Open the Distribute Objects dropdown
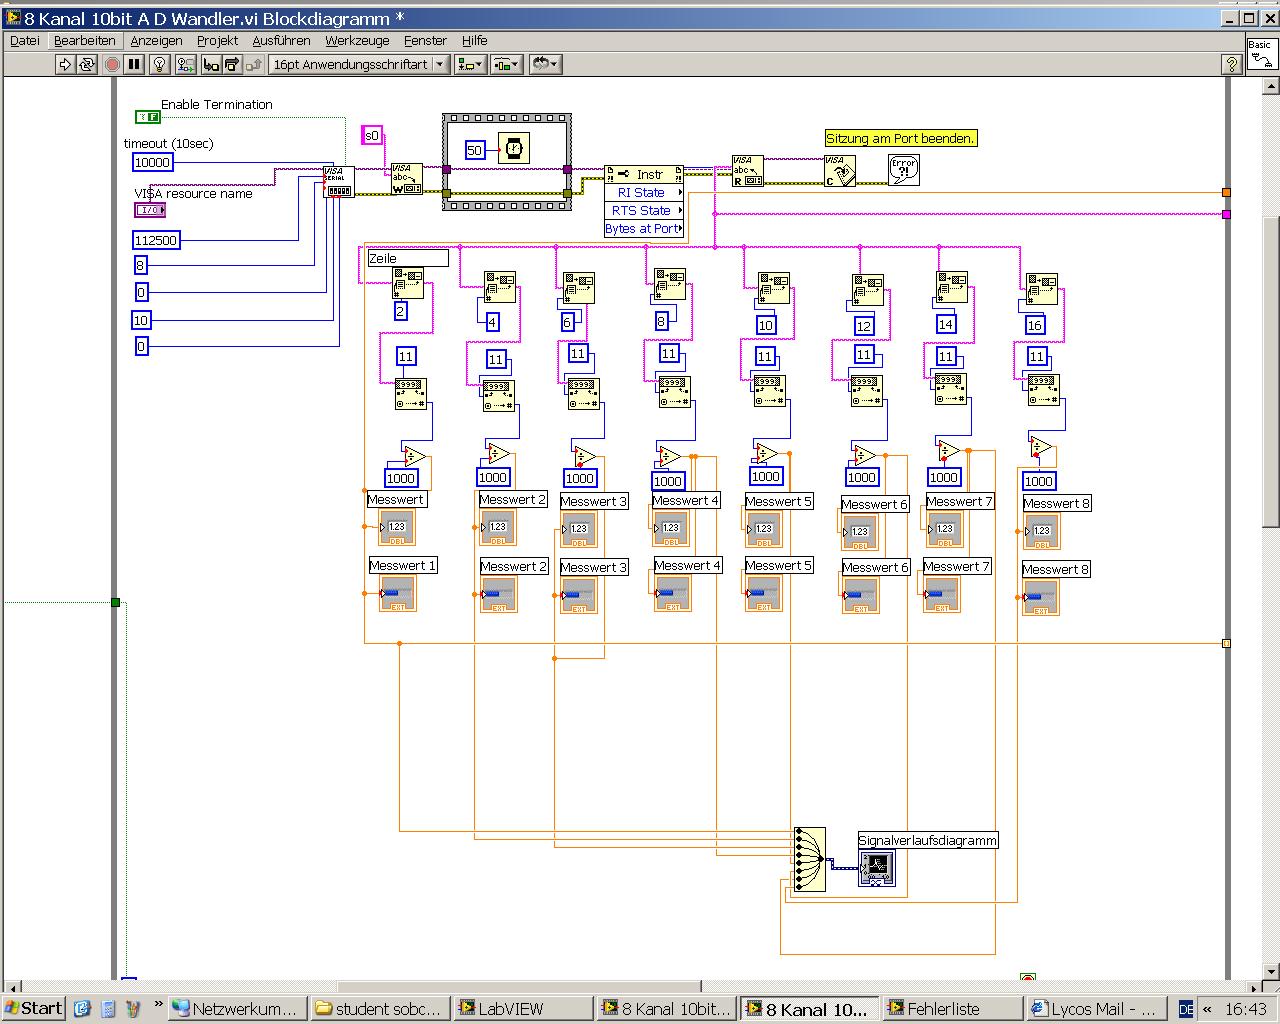The width and height of the screenshot is (1280, 1024). (507, 64)
